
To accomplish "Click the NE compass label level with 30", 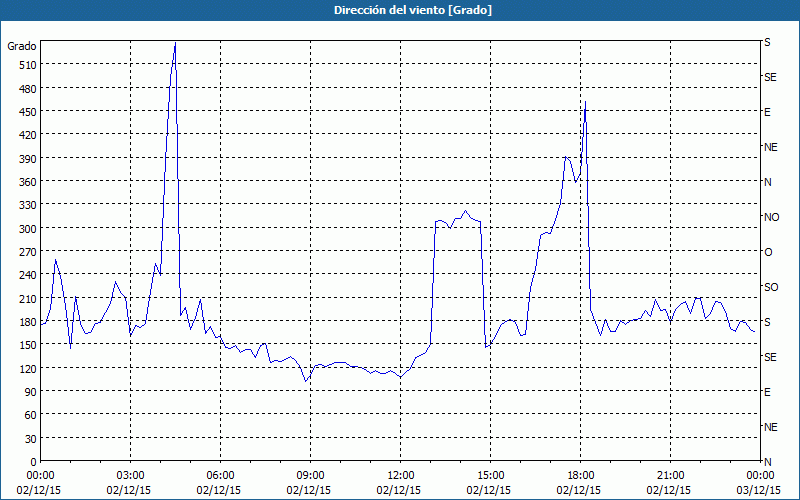I will 770,427.
